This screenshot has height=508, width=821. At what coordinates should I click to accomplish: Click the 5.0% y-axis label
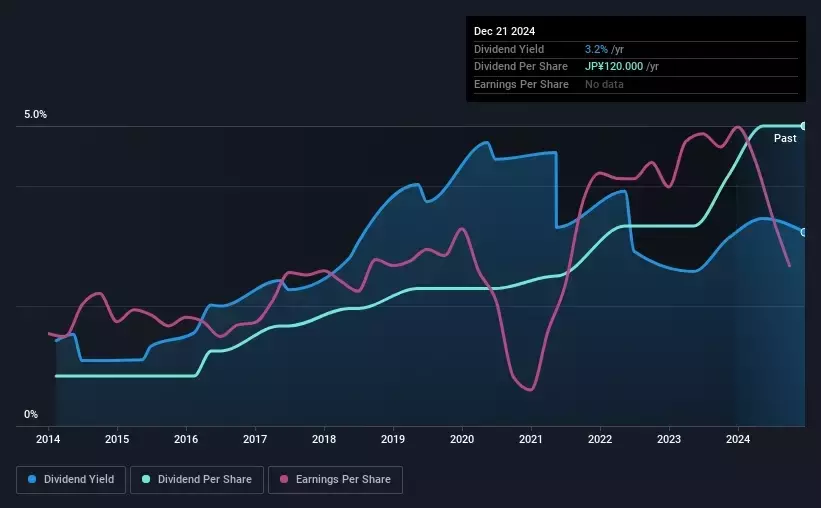tap(35, 114)
